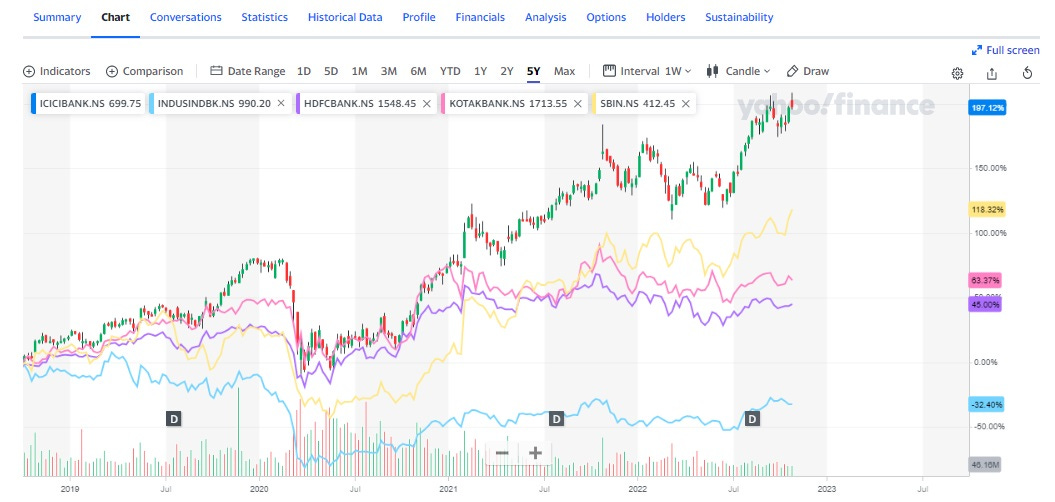Select the YTD time range
The height and width of the screenshot is (502, 1055).
[x=450, y=71]
